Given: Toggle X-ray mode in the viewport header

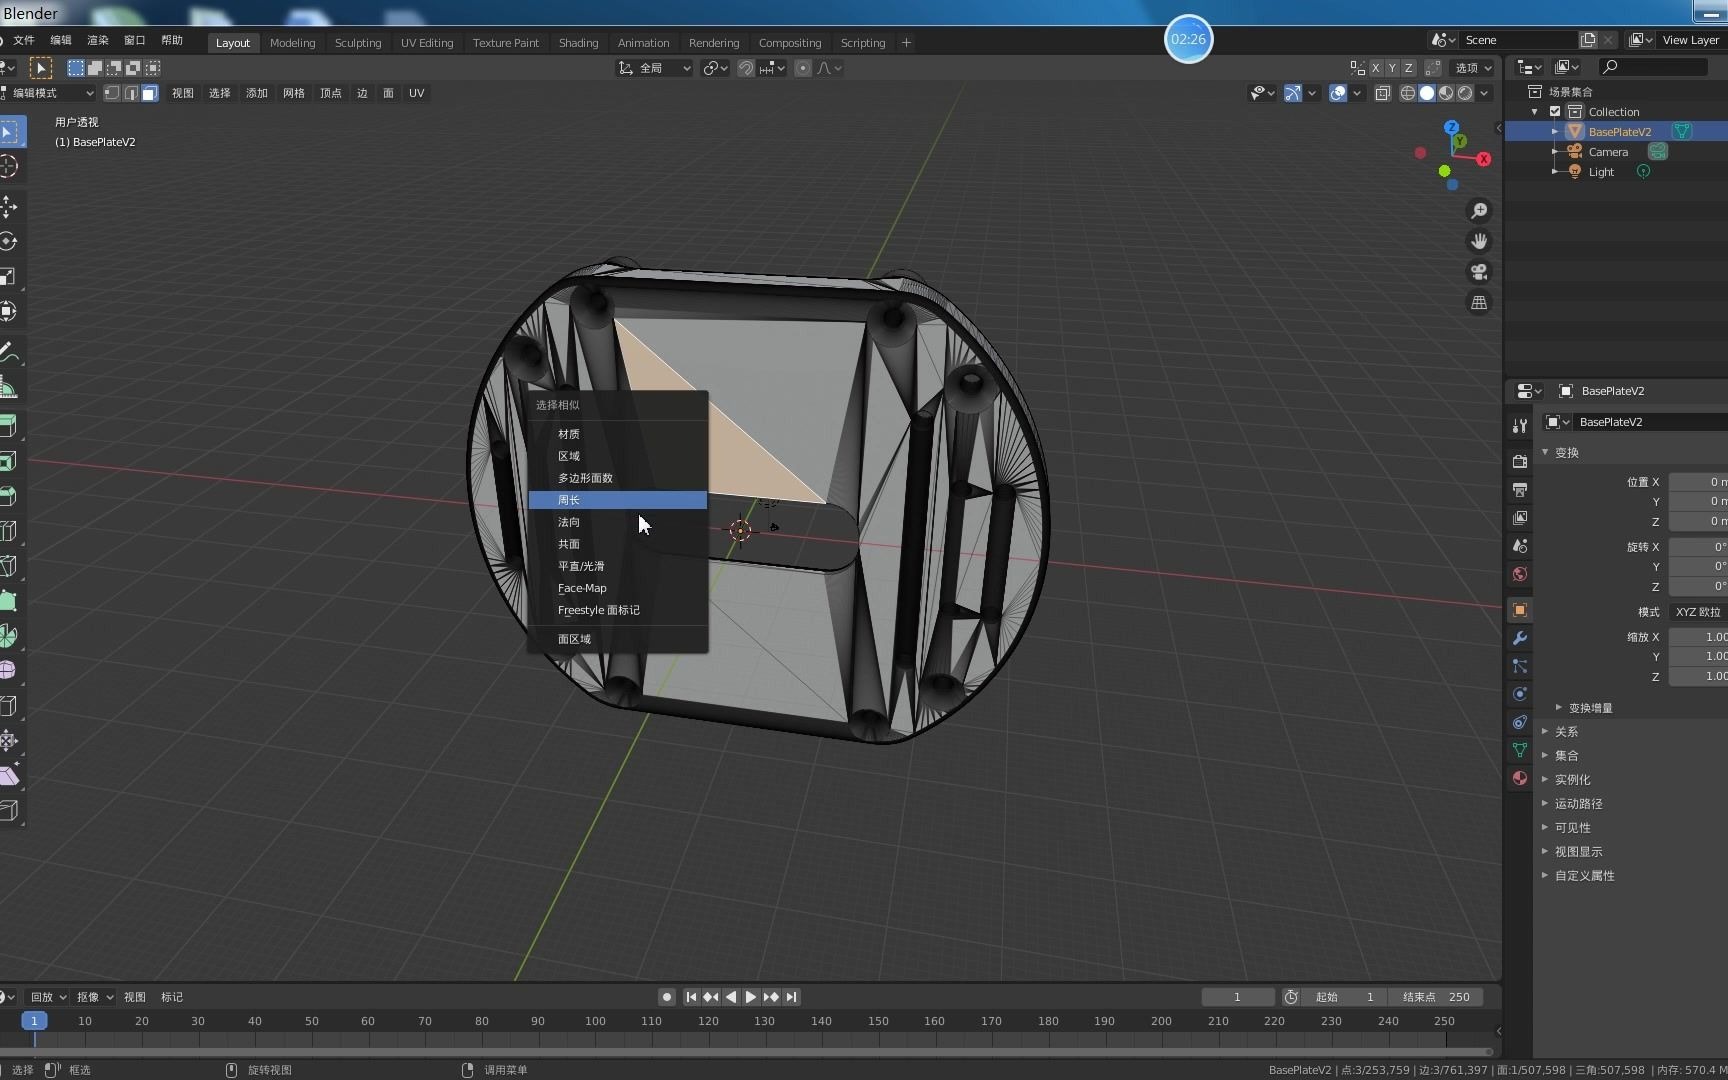Looking at the screenshot, I should coord(1383,93).
